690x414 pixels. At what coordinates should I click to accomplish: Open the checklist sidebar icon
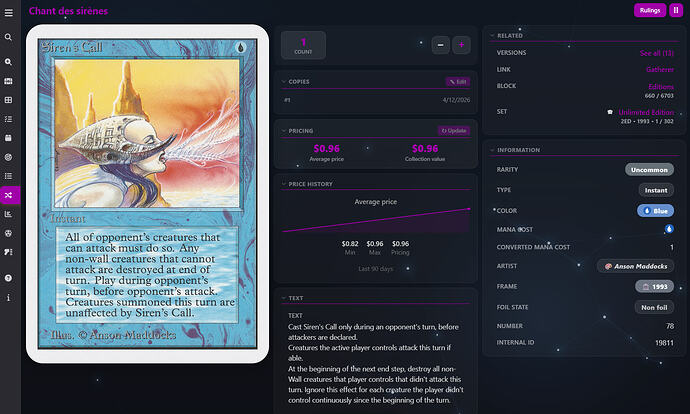(8, 119)
